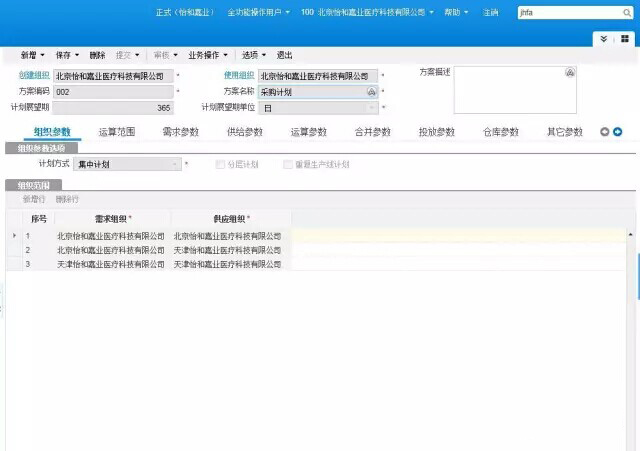Open 全功能操作用户 user menu
640x451 pixels.
[x=258, y=13]
